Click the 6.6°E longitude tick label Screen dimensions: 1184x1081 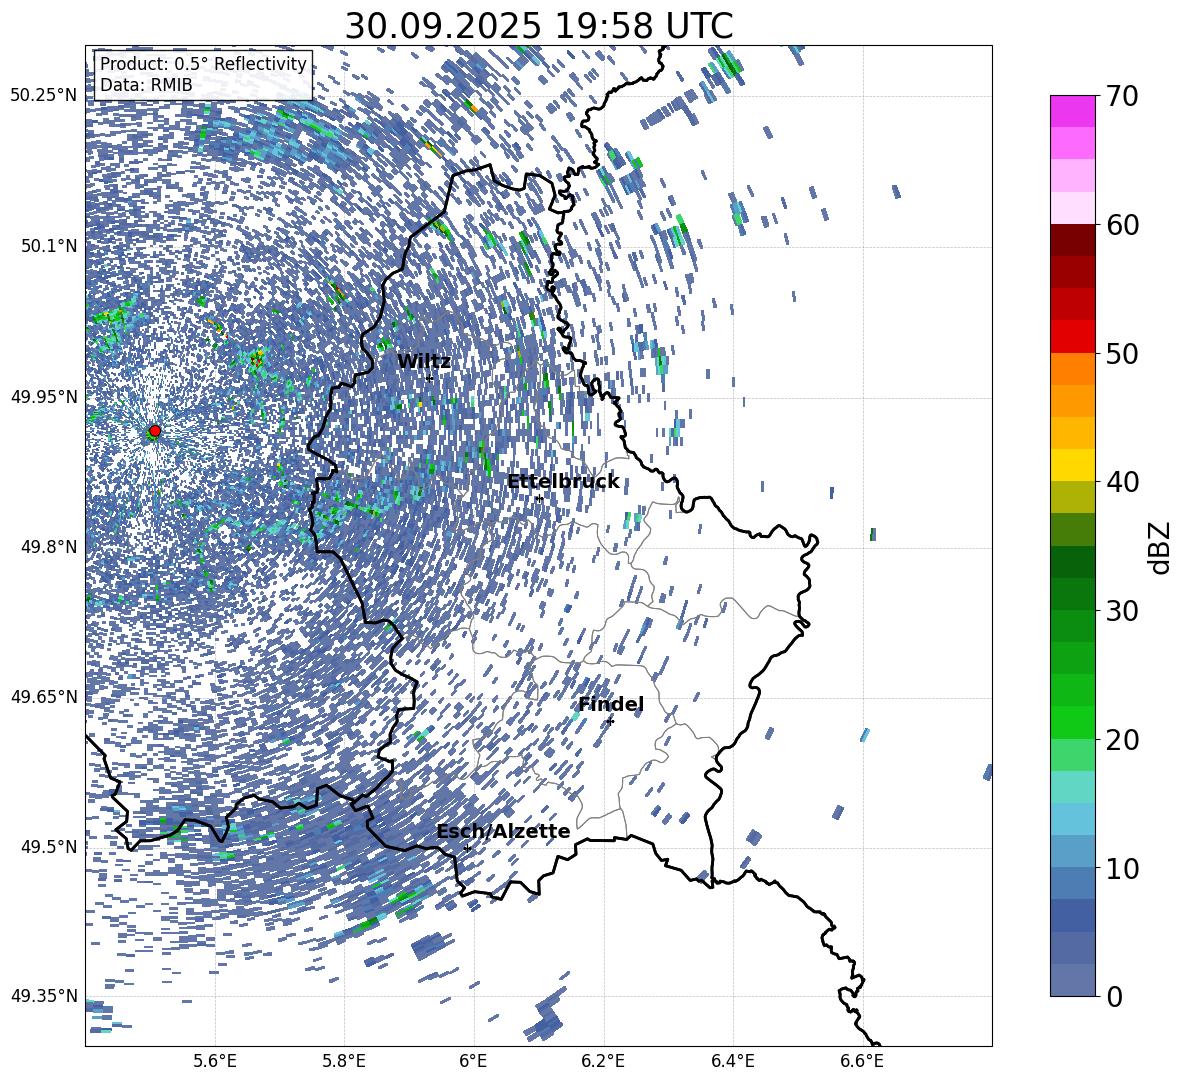(862, 1061)
